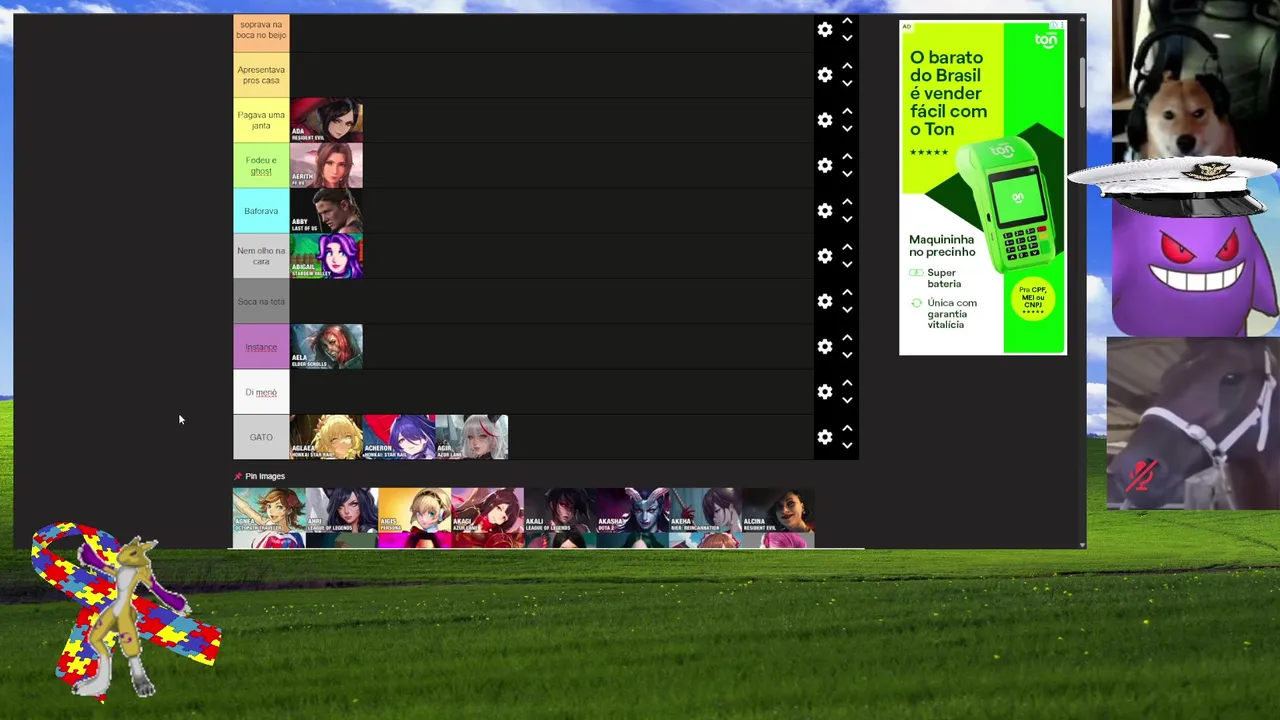Move 'Nem olho na cara' row down
The height and width of the screenshot is (720, 1280).
(x=847, y=265)
